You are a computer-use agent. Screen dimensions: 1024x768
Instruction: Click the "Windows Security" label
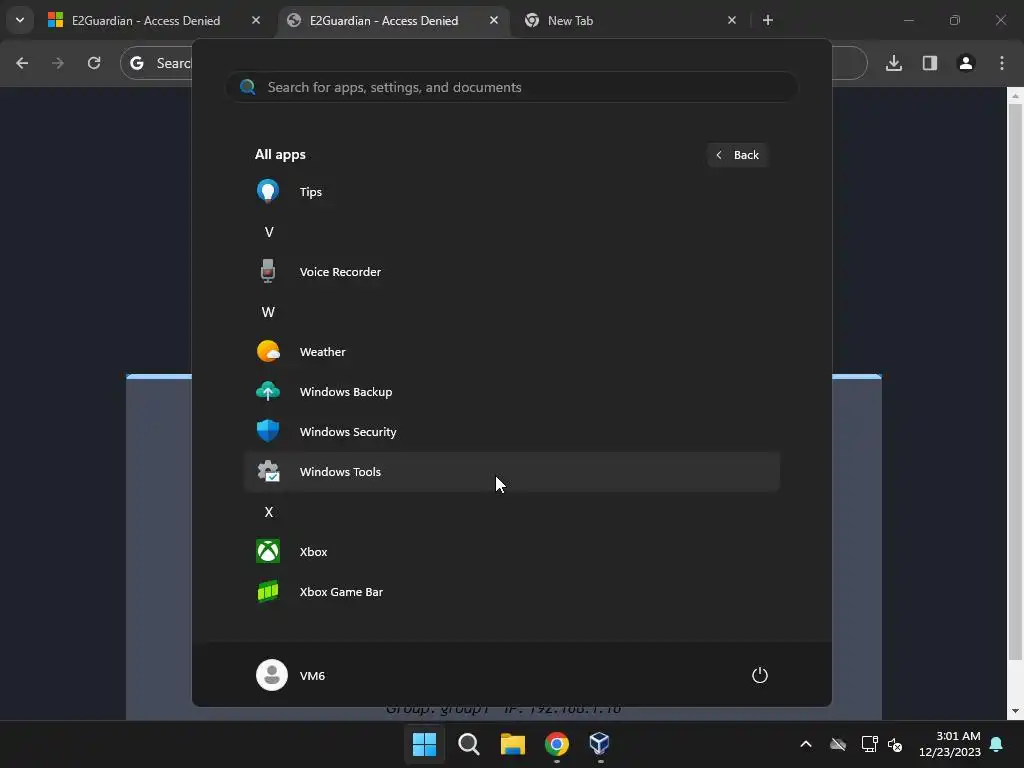click(348, 432)
